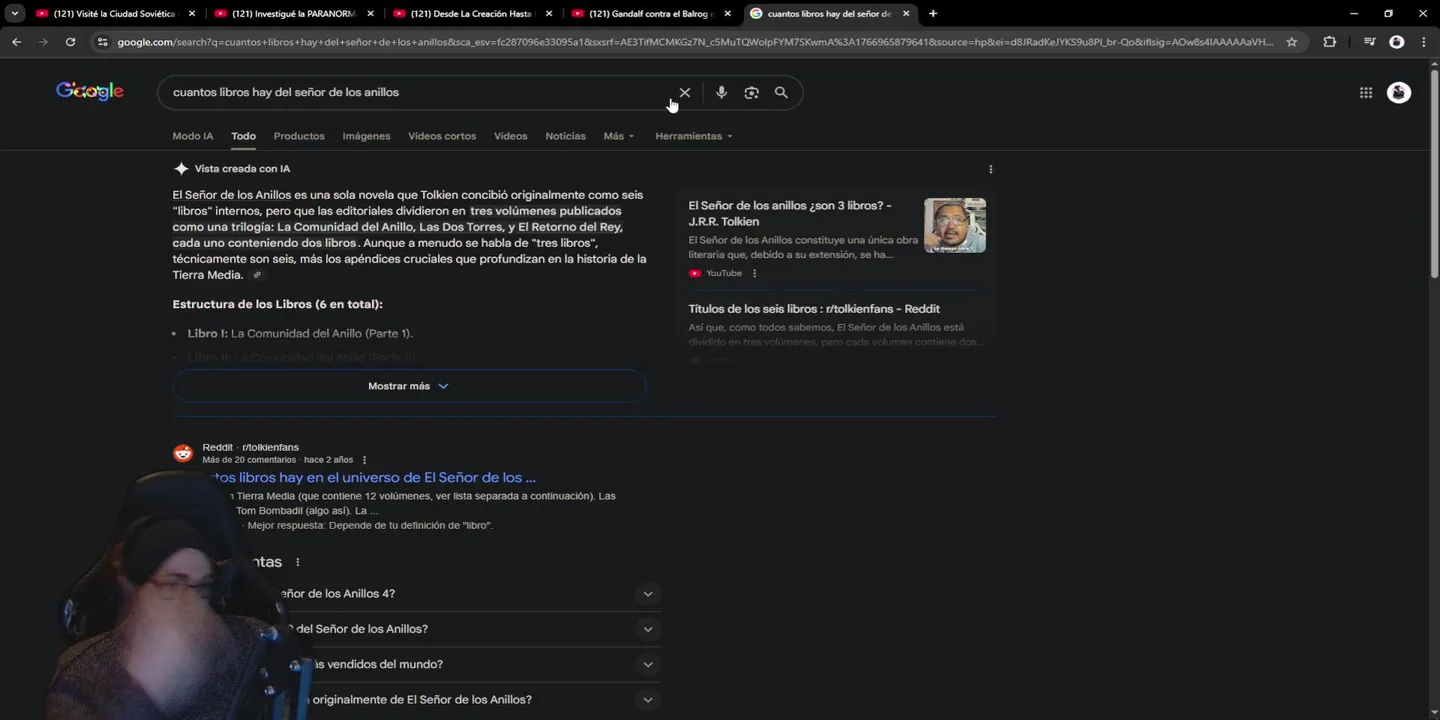Open the Google apps grid
This screenshot has width=1440, height=720.
point(1366,92)
